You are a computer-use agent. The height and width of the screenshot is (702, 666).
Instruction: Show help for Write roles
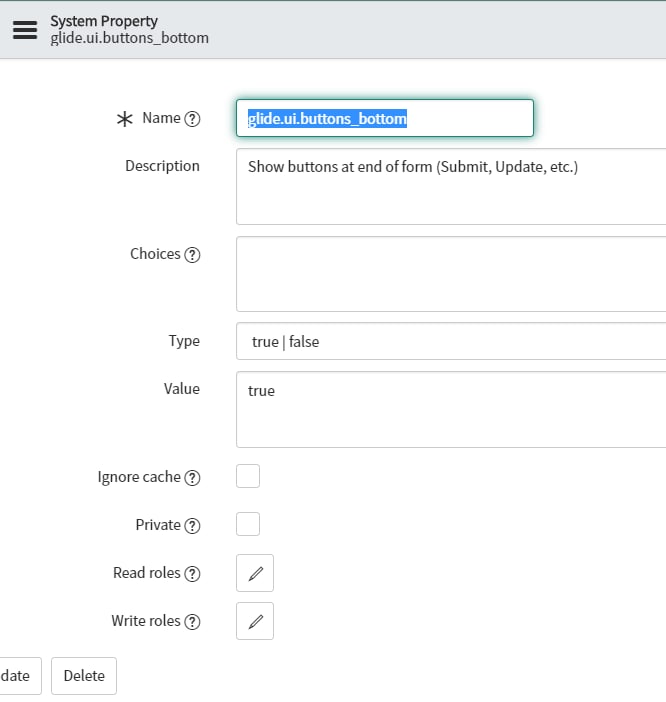(x=192, y=621)
